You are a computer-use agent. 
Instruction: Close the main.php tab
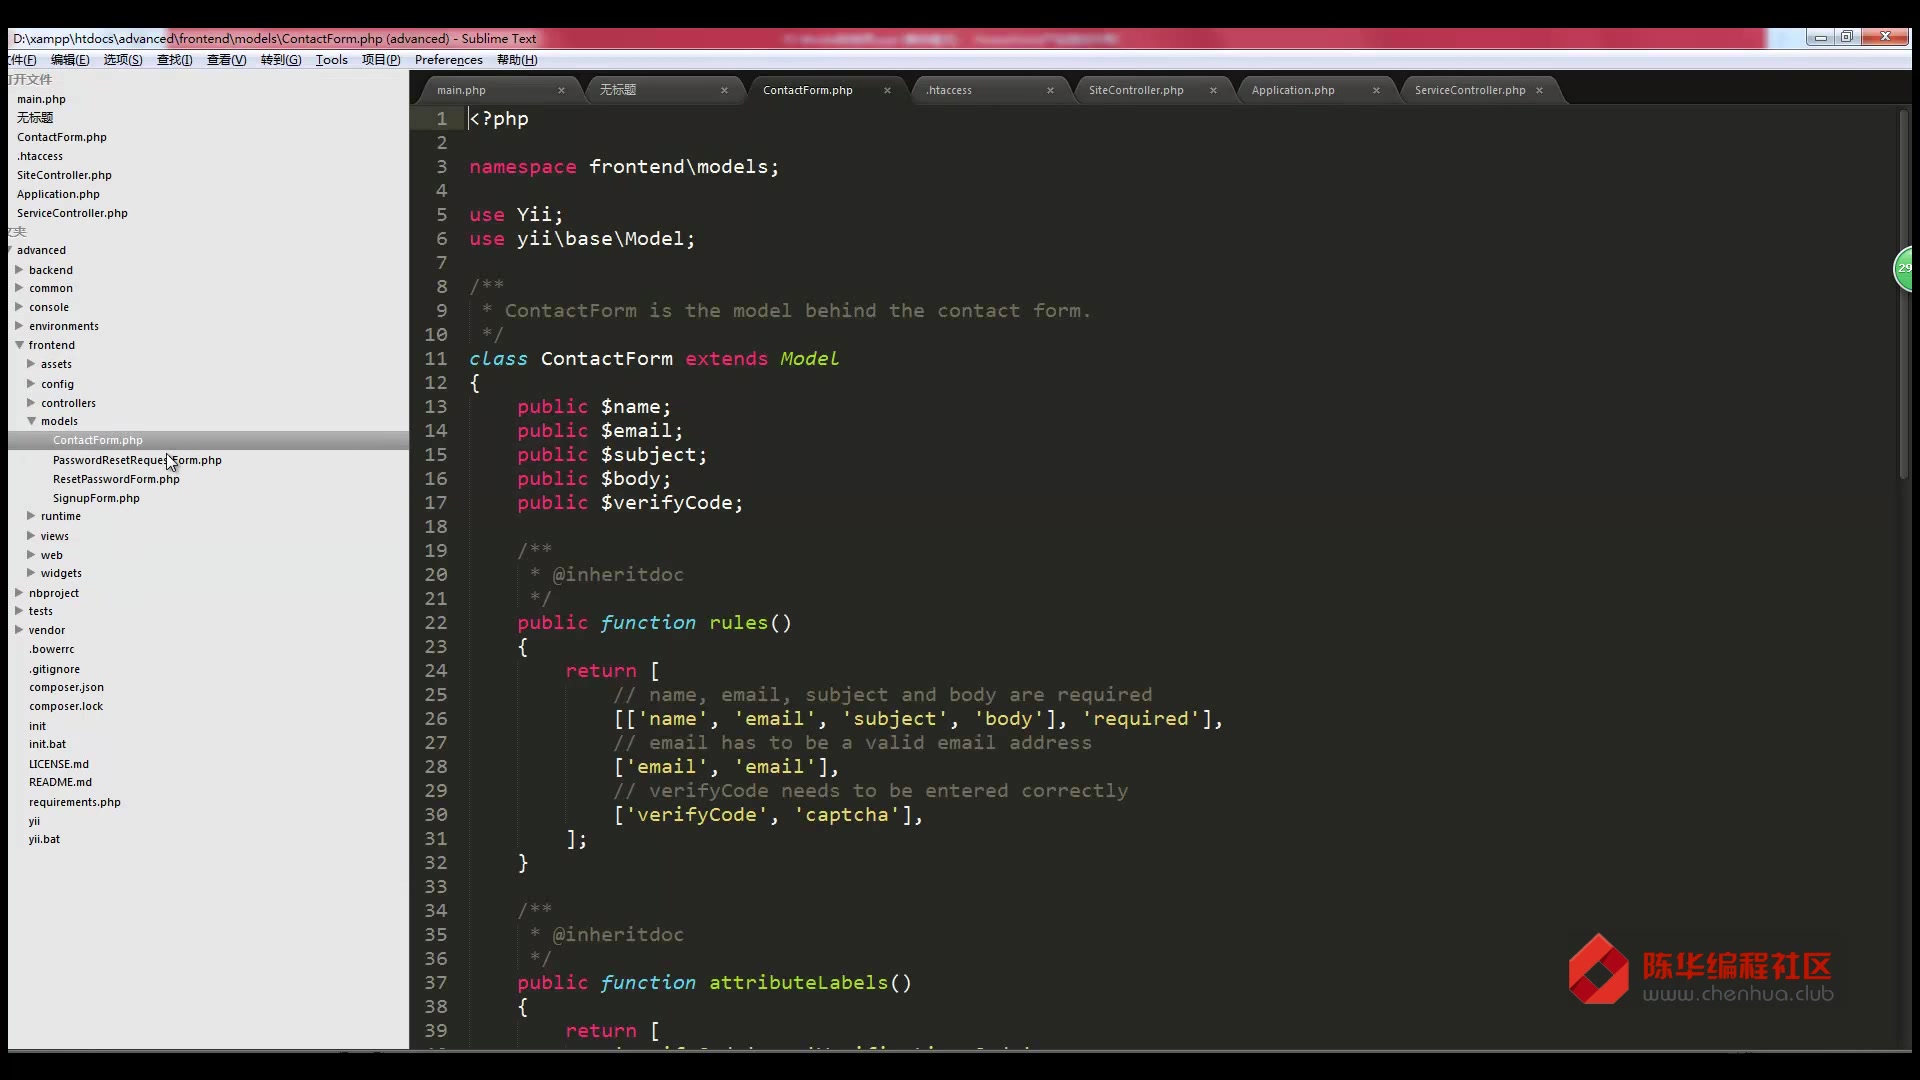pos(561,90)
